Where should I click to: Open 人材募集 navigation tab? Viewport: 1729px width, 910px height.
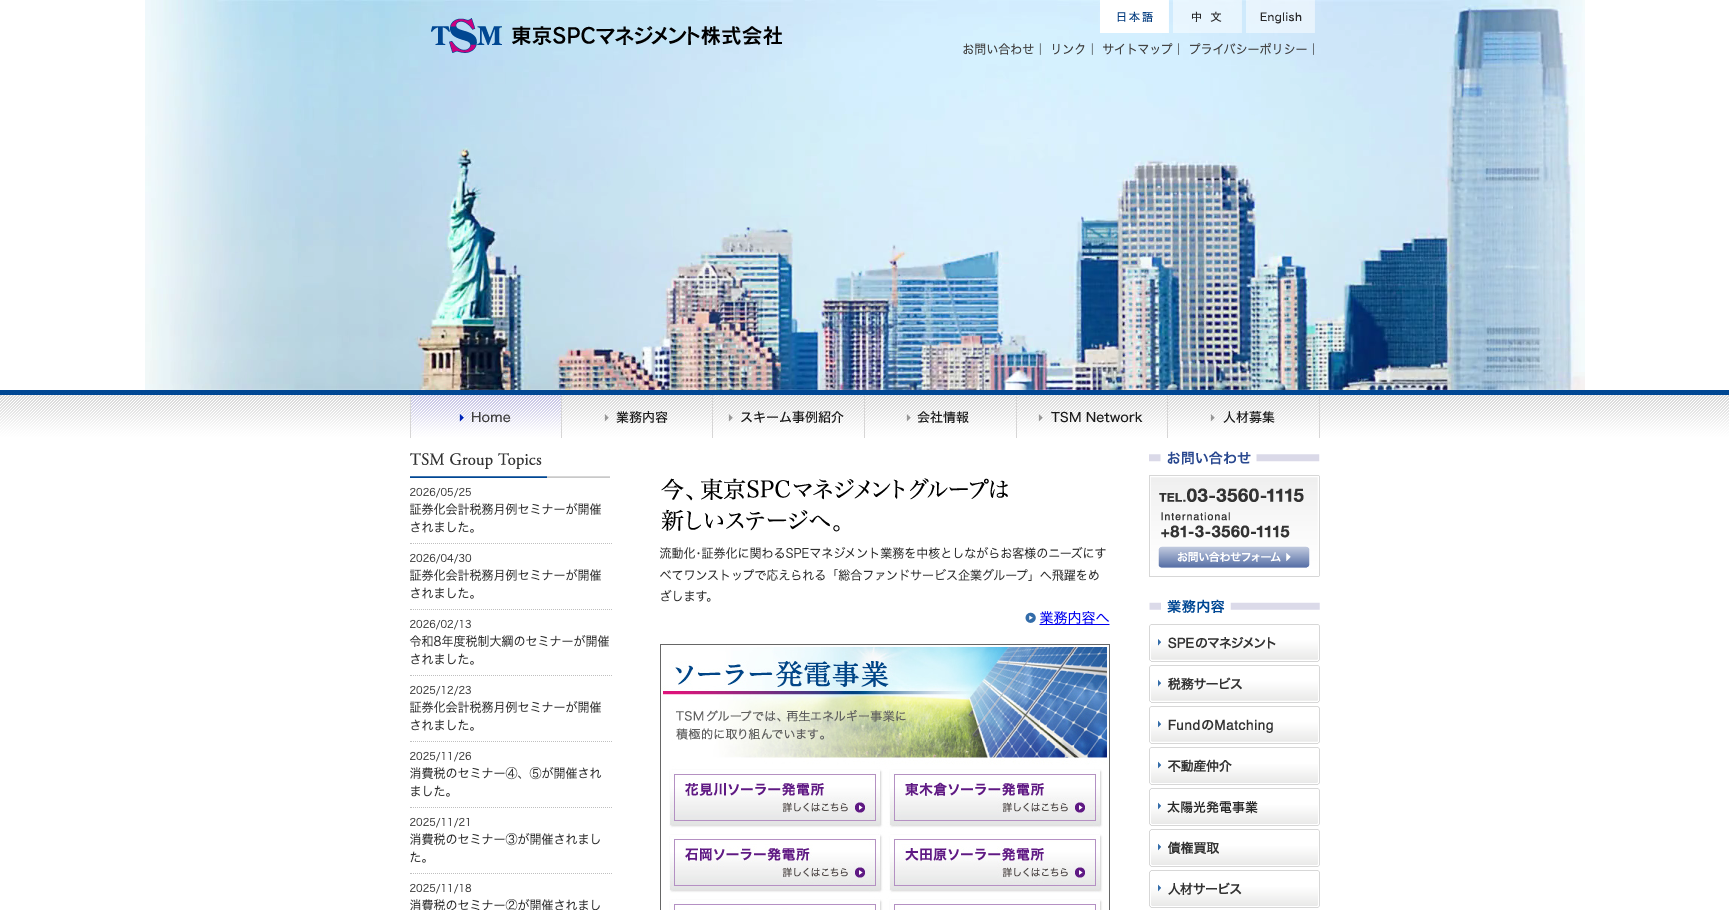pos(1244,417)
